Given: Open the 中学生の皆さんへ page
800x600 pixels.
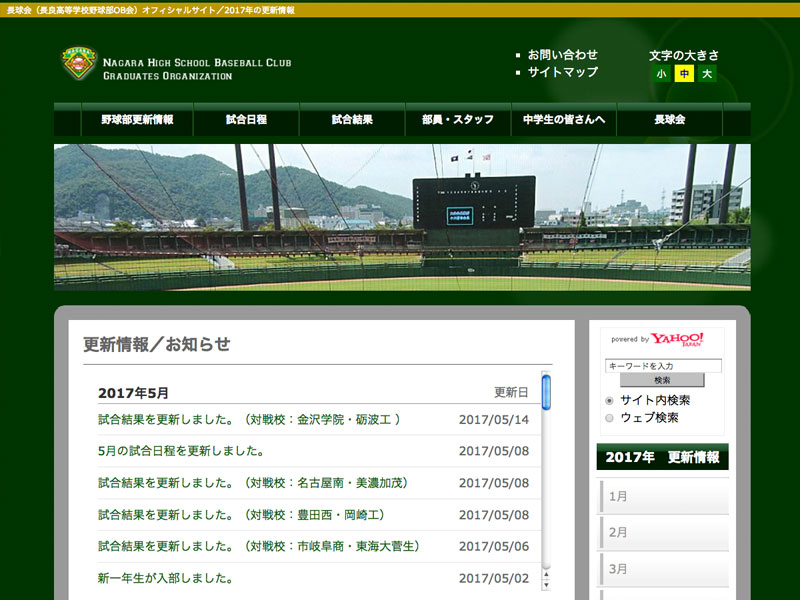Looking at the screenshot, I should pyautogui.click(x=564, y=120).
